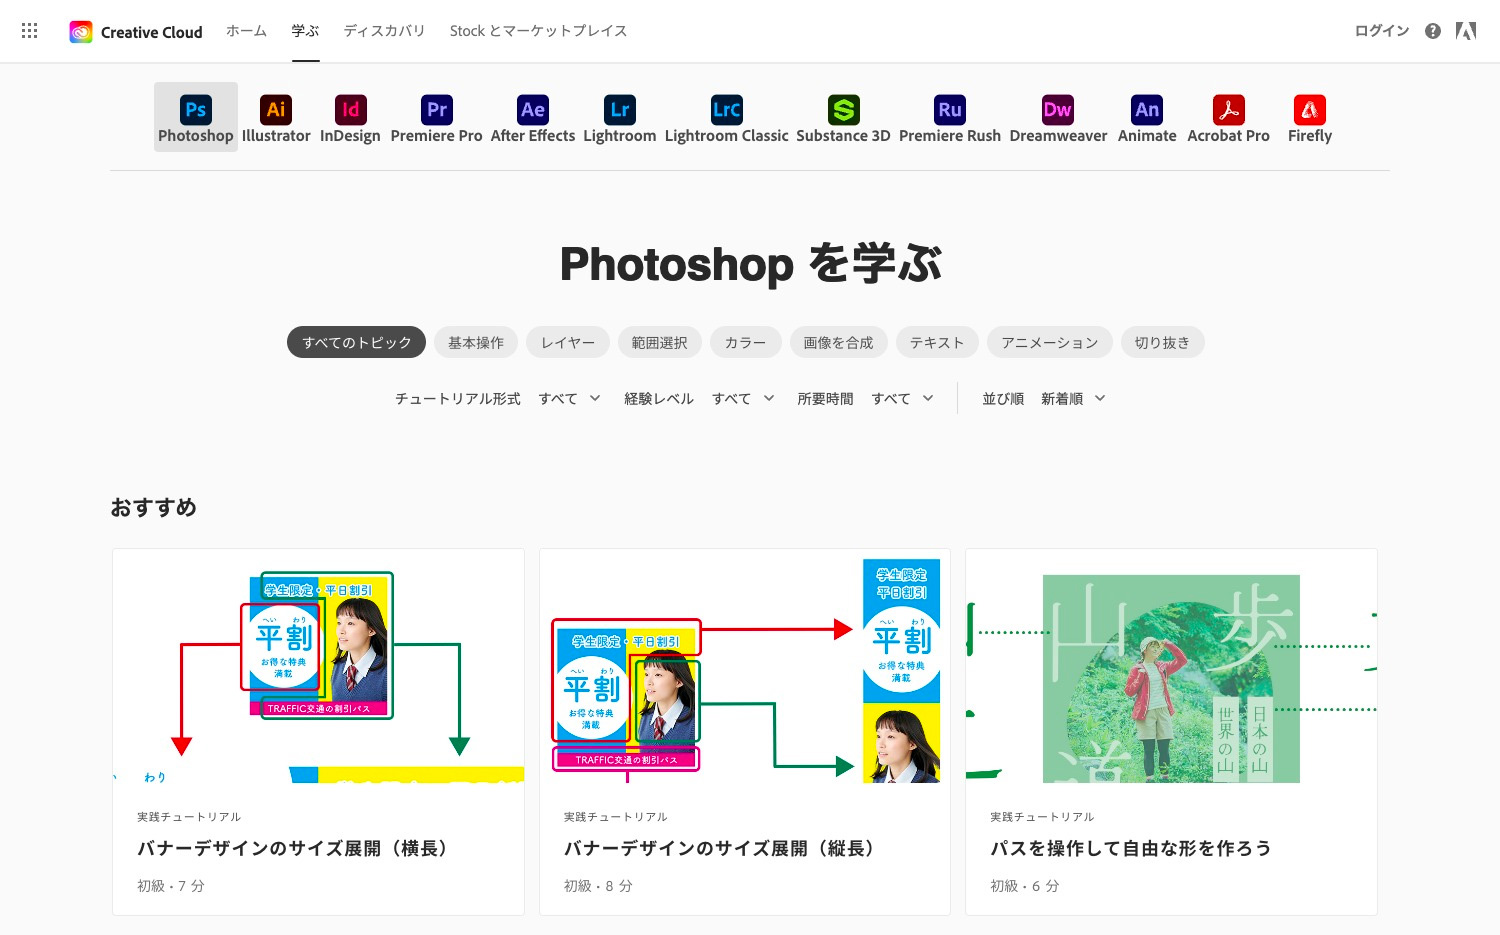Open the apps grid launcher icon
This screenshot has height=935, width=1500.
tap(30, 31)
